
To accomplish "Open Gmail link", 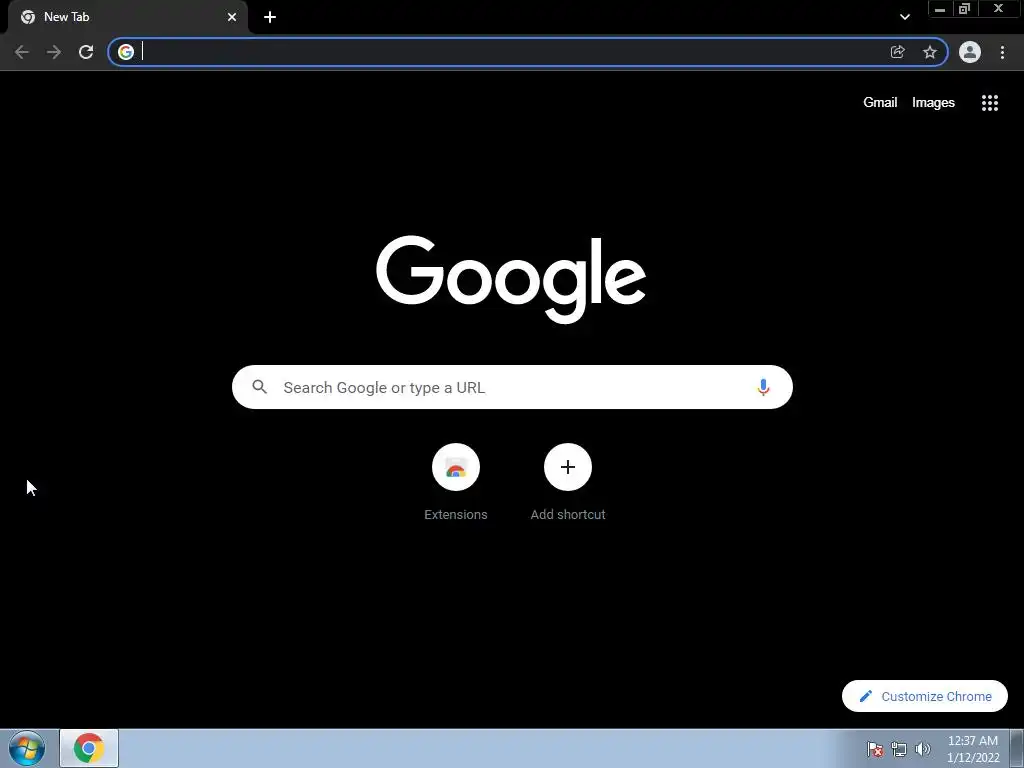I will pyautogui.click(x=880, y=103).
